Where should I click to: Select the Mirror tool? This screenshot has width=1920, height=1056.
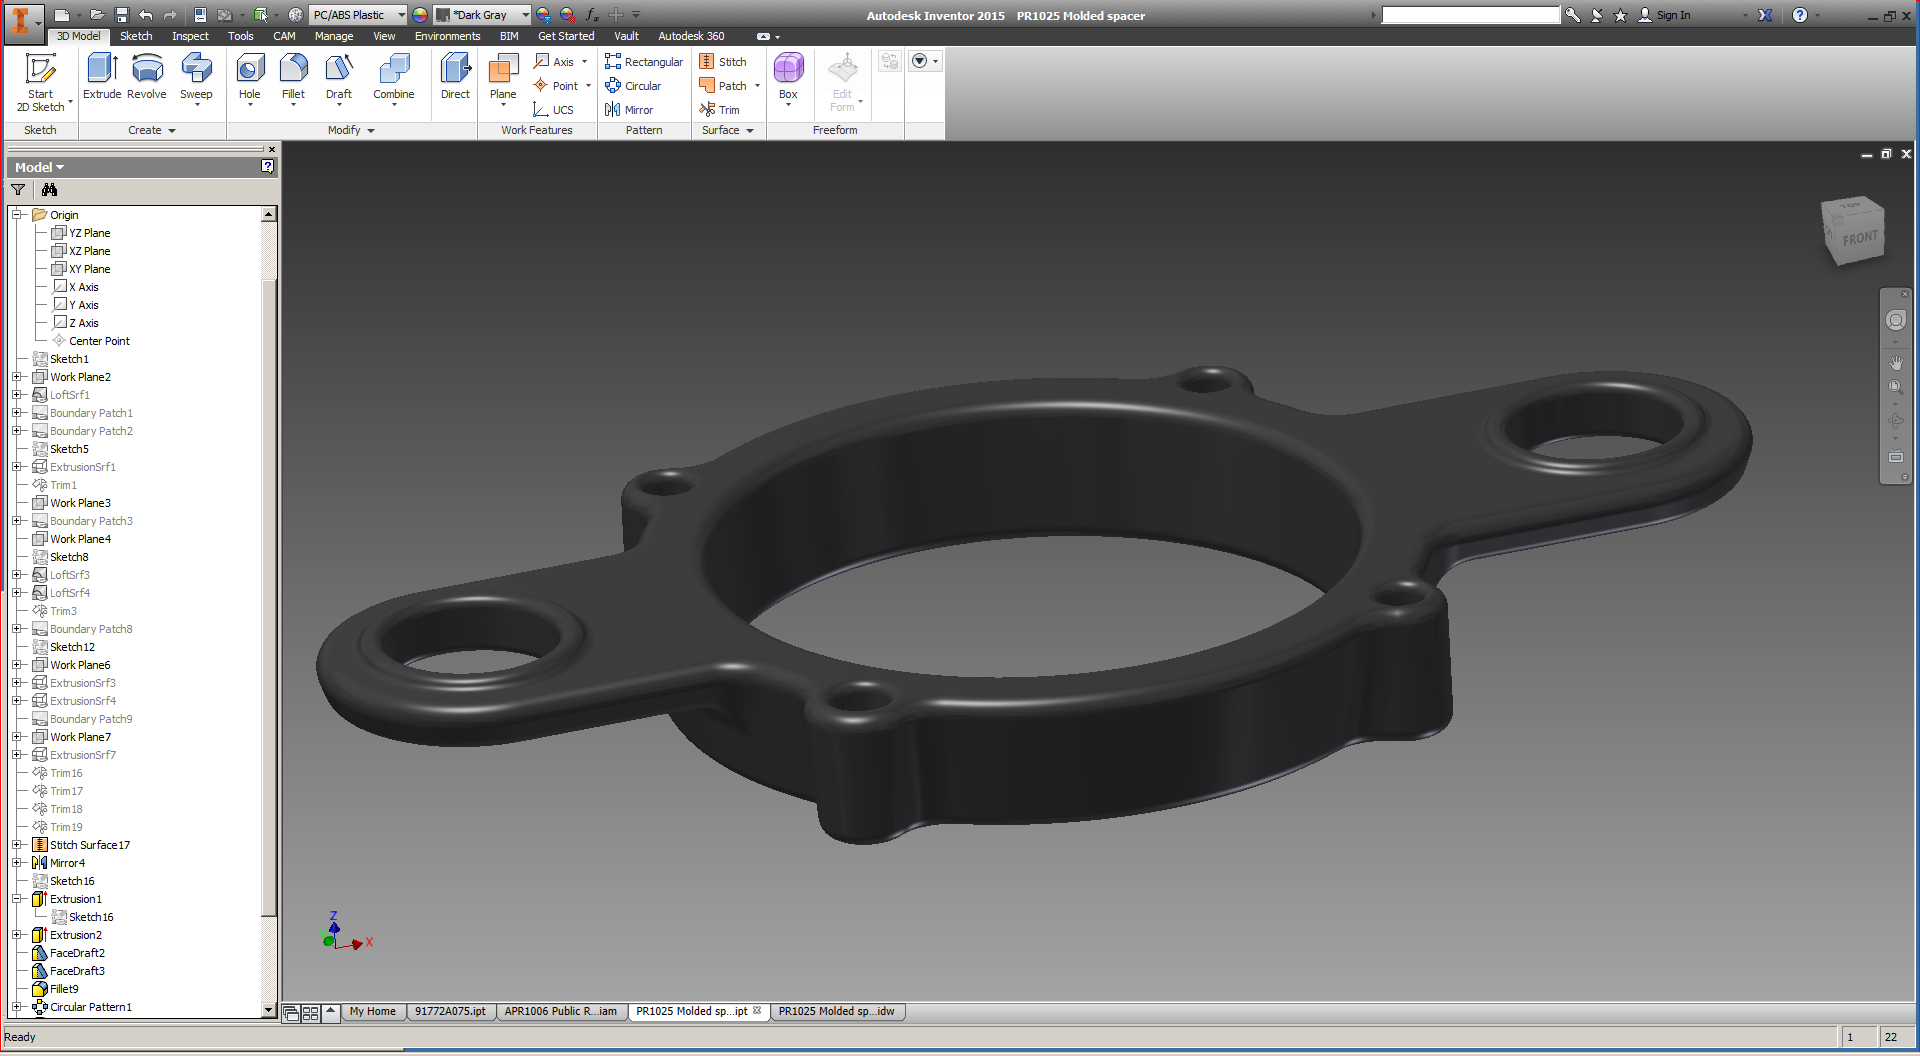(629, 110)
